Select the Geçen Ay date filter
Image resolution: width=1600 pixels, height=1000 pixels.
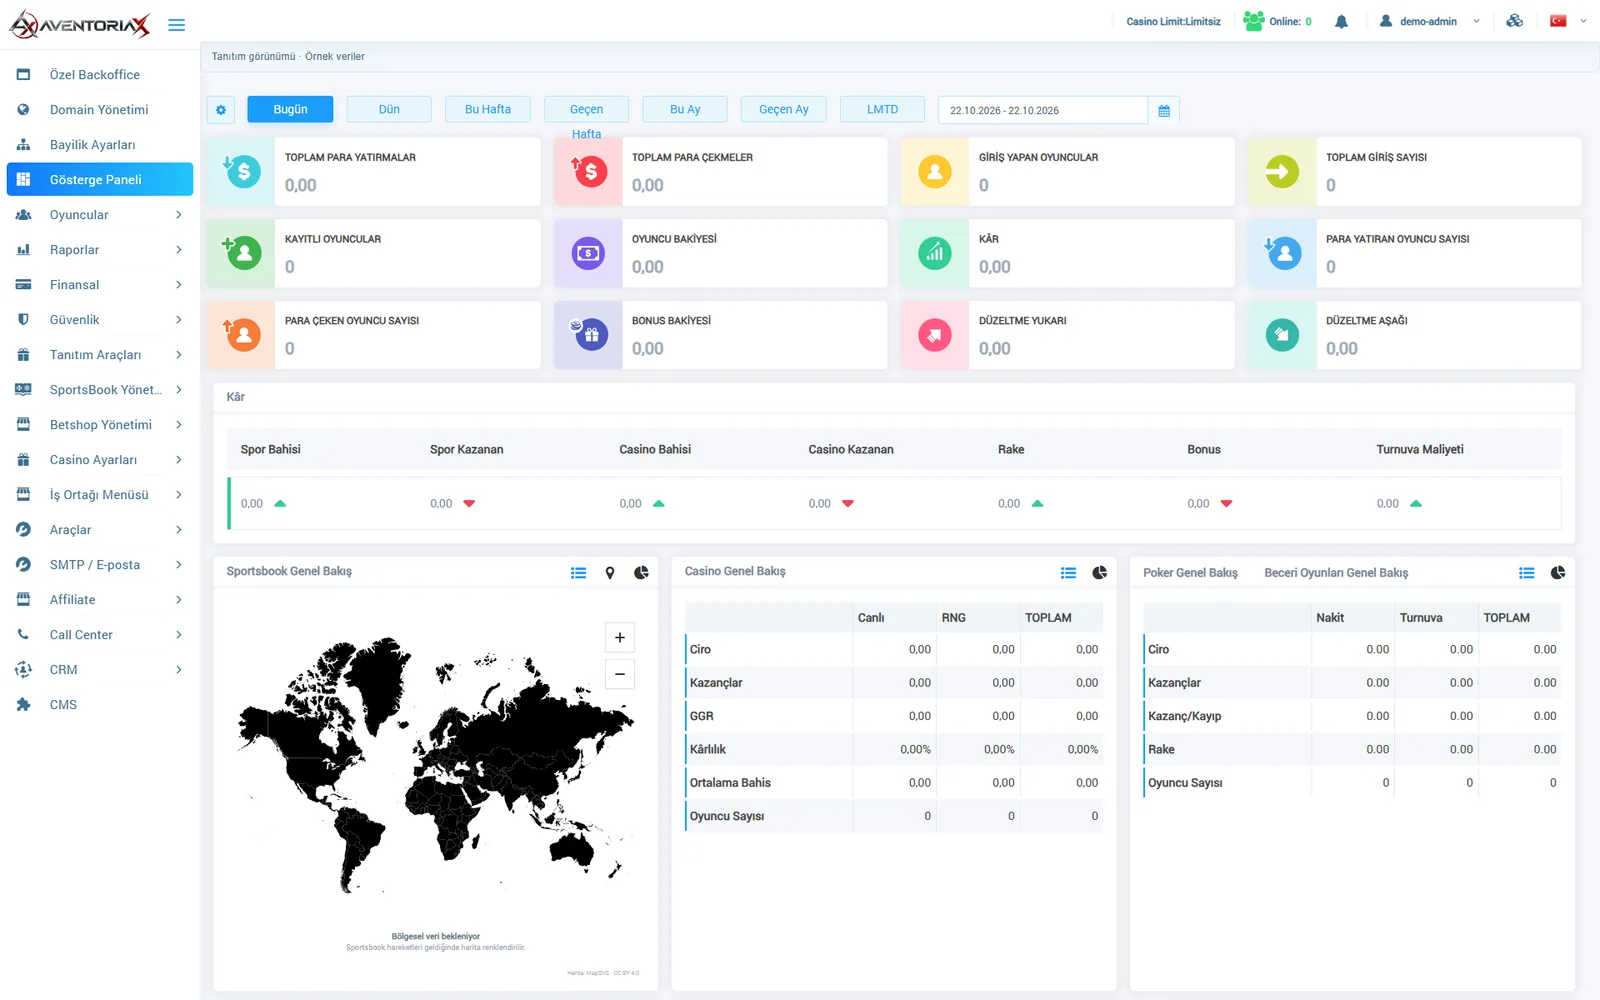click(784, 109)
